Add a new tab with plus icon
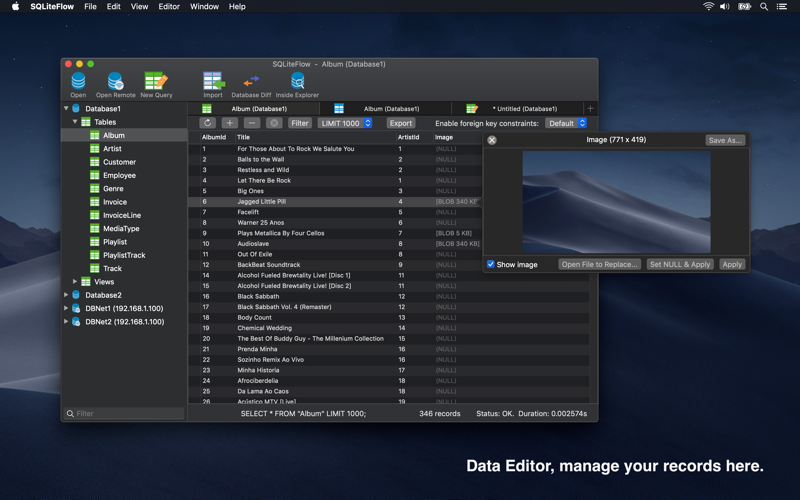The width and height of the screenshot is (800, 500). (590, 108)
